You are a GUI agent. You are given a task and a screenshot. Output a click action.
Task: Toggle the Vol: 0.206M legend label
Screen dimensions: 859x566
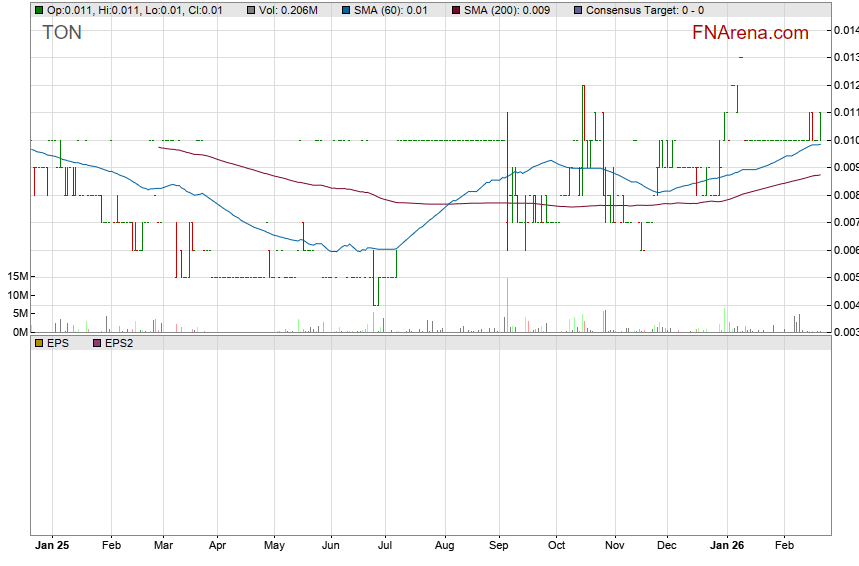coord(291,10)
